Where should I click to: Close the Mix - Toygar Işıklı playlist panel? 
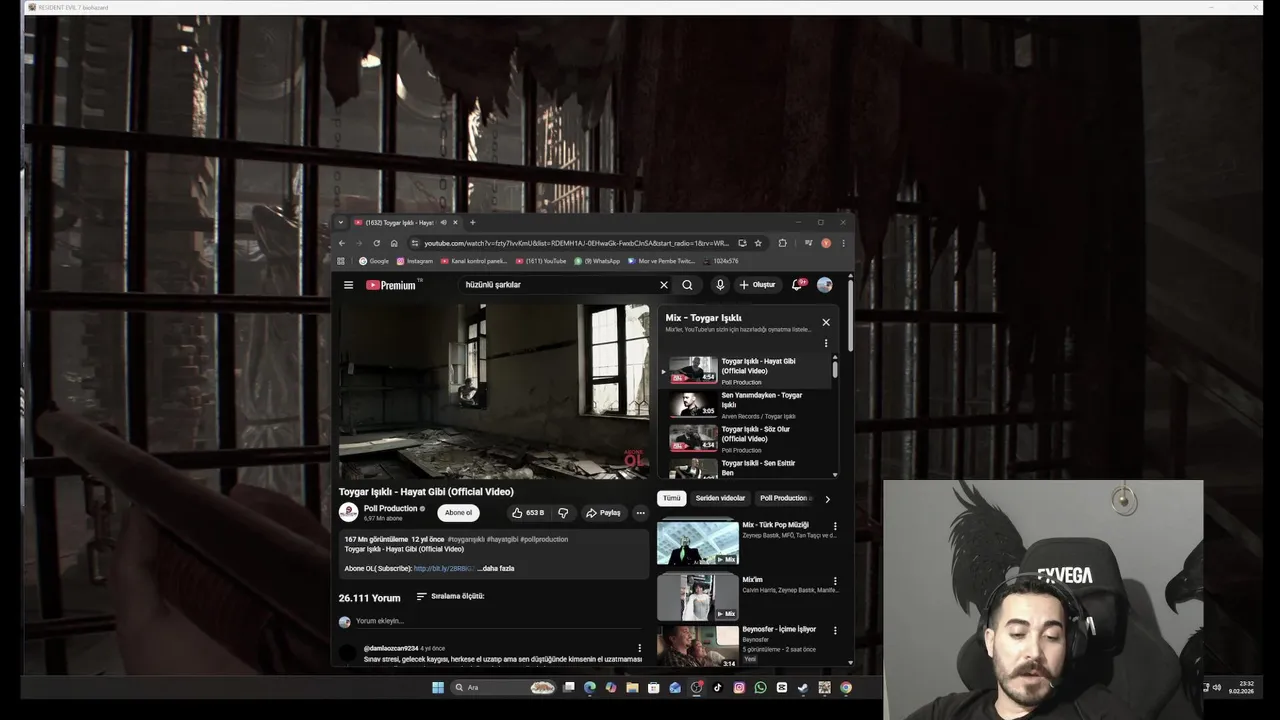pyautogui.click(x=826, y=322)
